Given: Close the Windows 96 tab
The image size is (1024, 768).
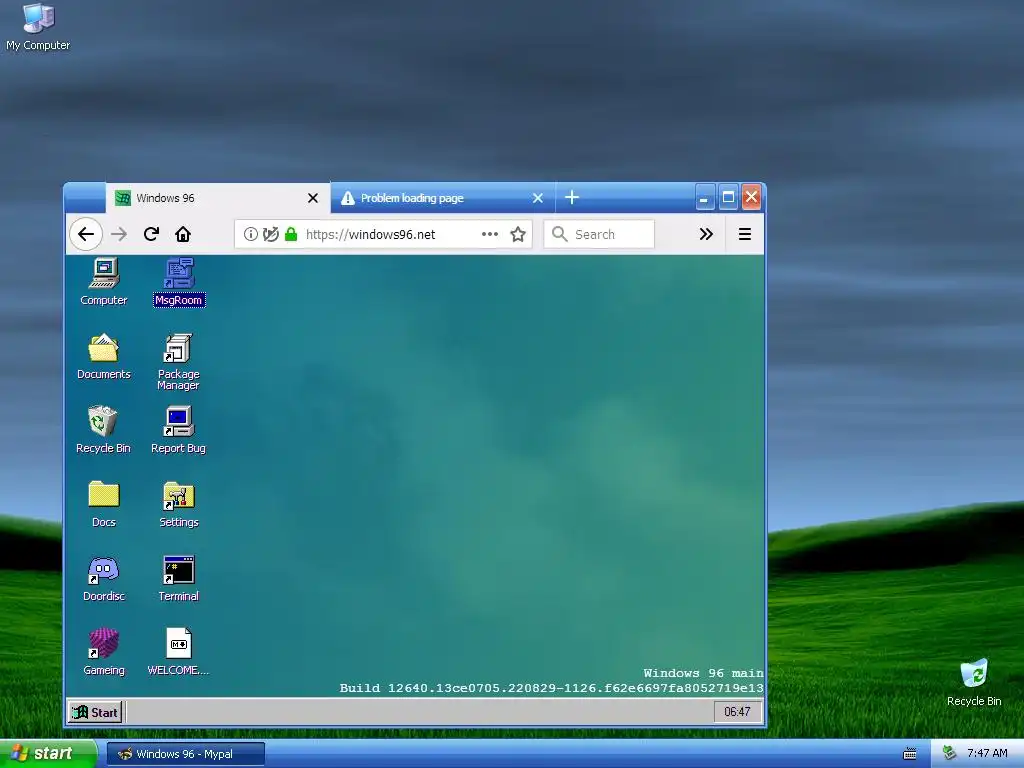Looking at the screenshot, I should 313,198.
